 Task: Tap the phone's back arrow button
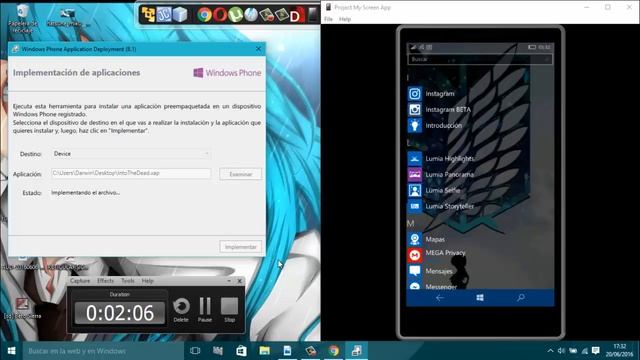pyautogui.click(x=440, y=298)
